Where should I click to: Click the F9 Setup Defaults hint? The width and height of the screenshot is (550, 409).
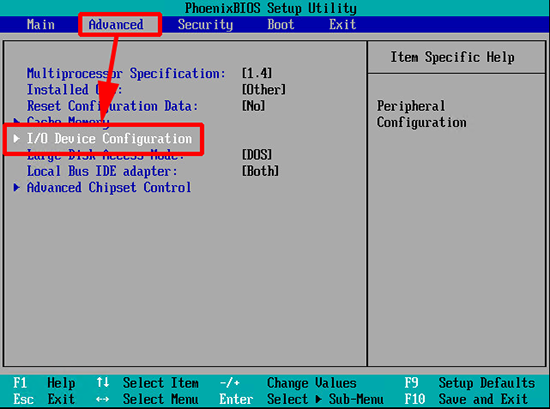click(470, 383)
